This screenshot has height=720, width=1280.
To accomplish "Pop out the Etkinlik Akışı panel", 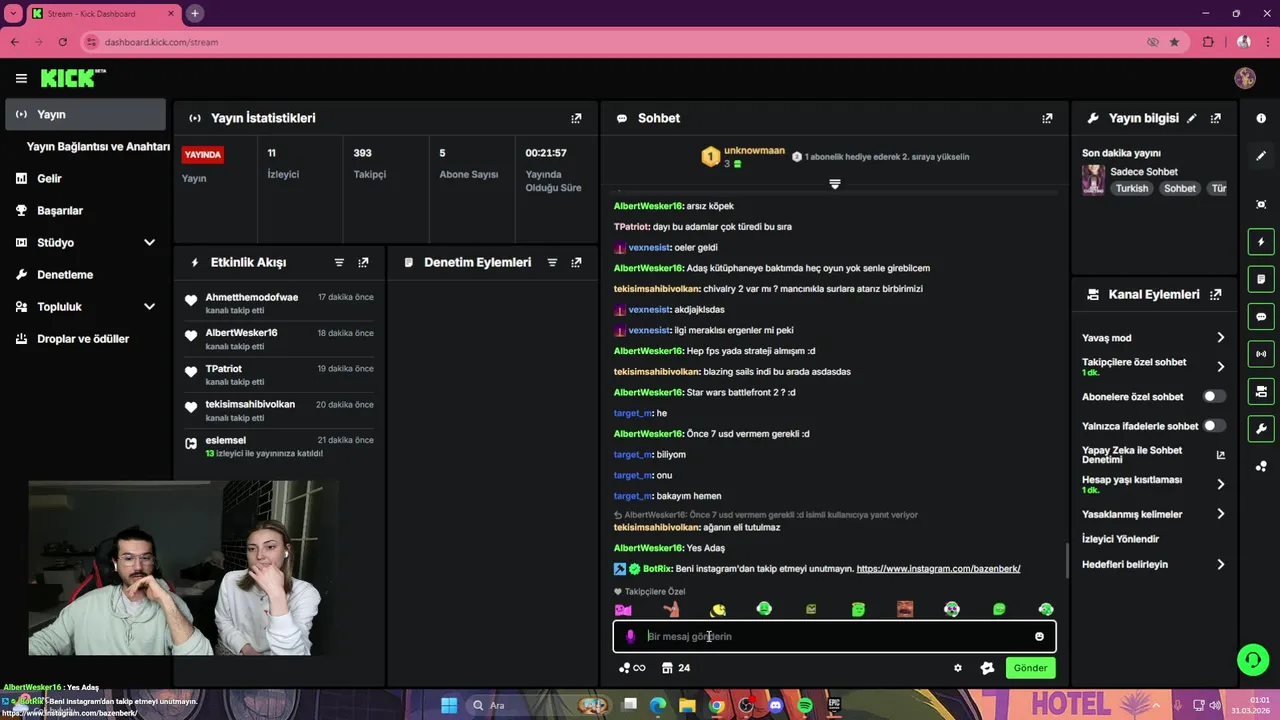I will coord(363,262).
